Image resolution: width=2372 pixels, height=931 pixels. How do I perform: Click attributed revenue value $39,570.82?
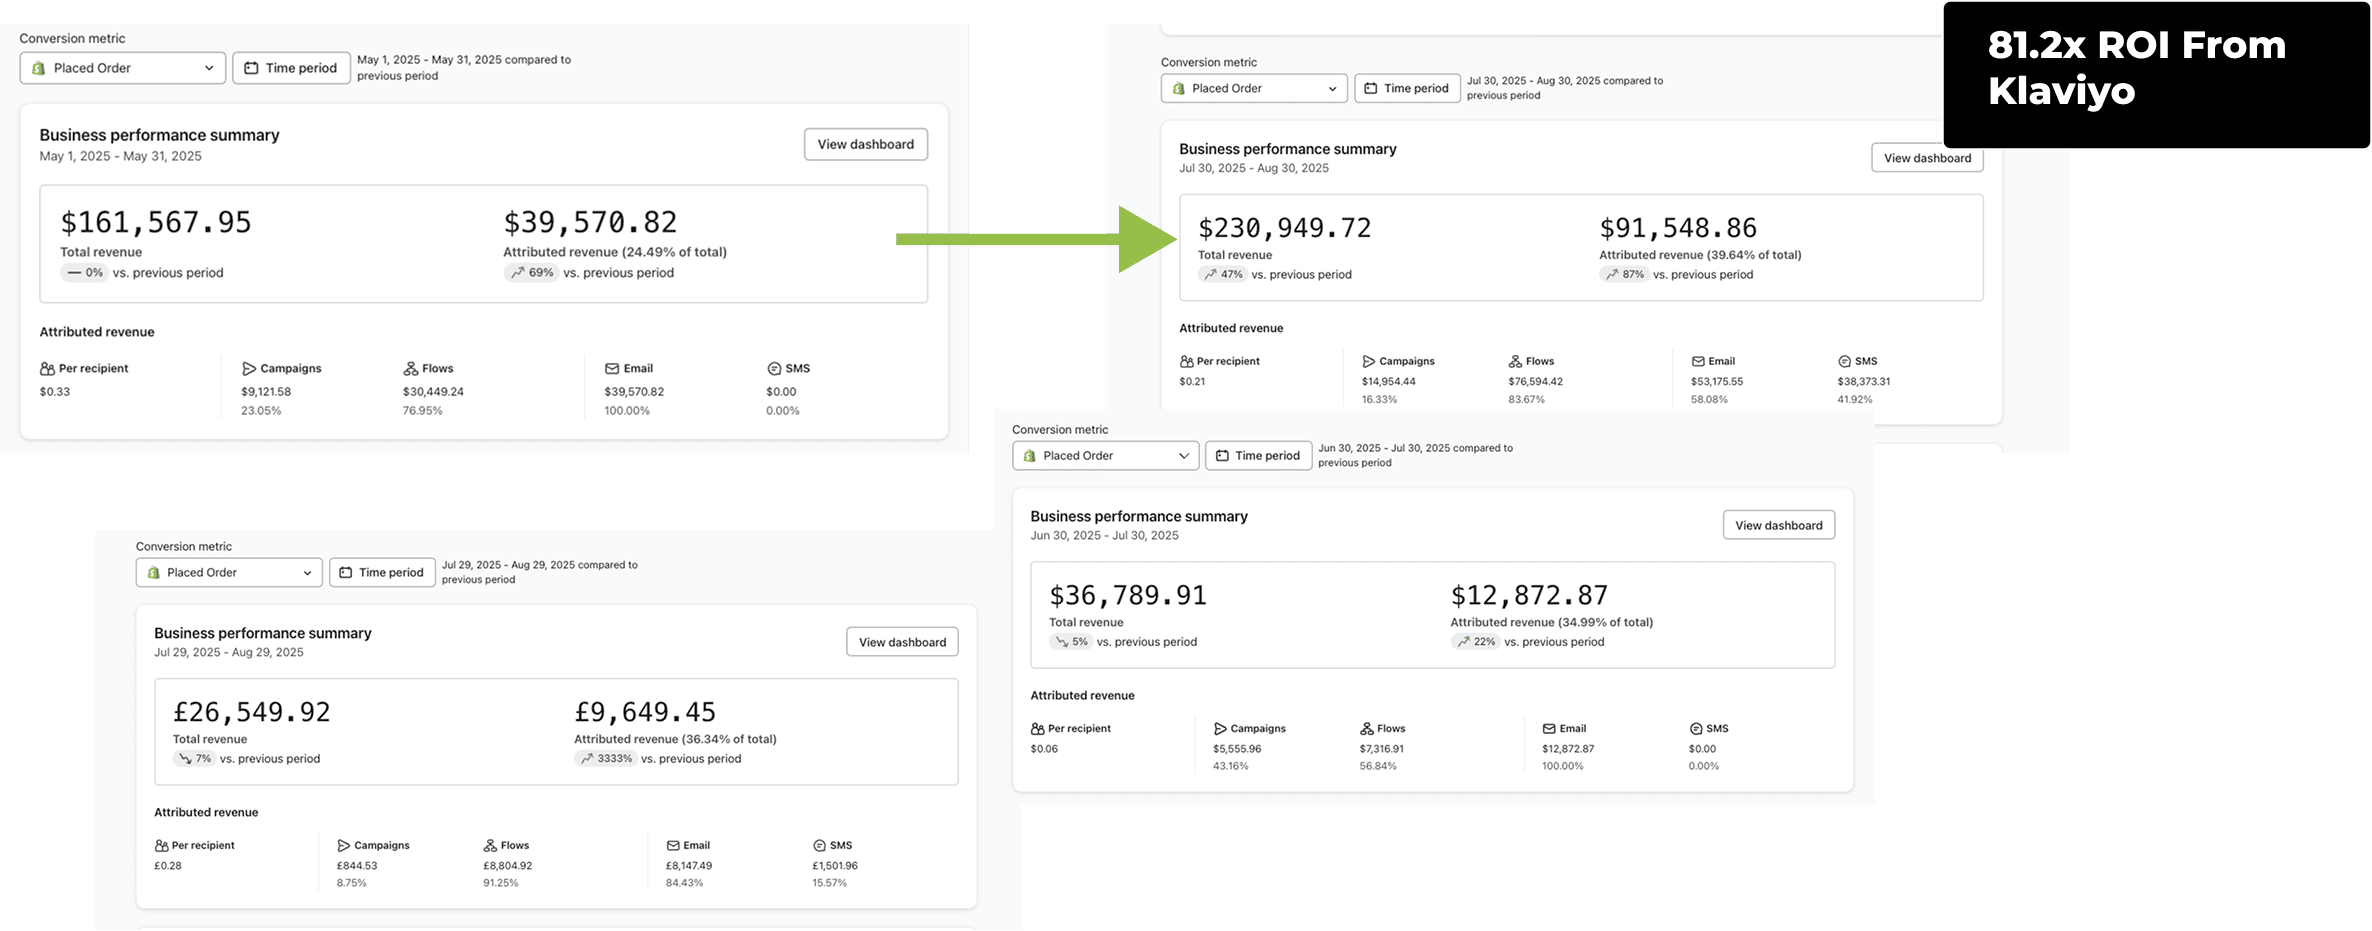click(x=590, y=222)
